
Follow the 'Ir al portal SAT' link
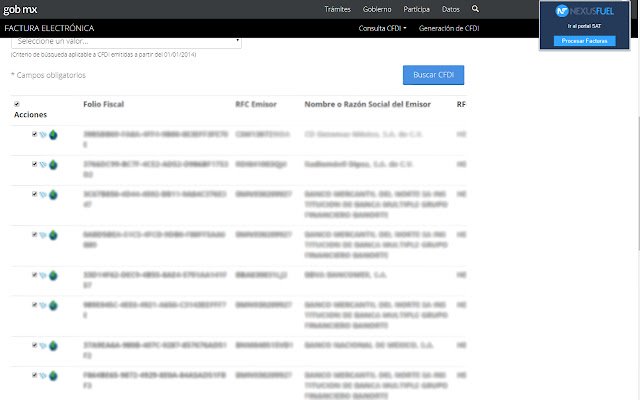(x=584, y=26)
